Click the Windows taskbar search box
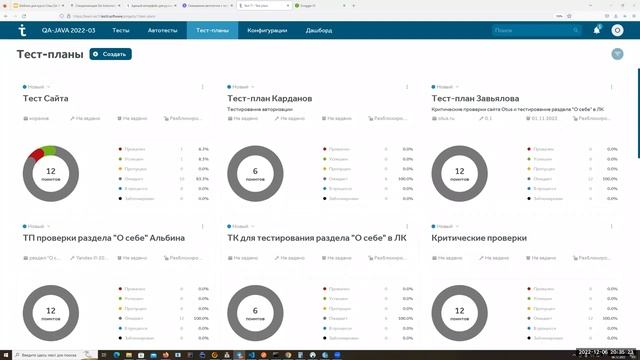This screenshot has width=640, height=360. click(x=55, y=355)
